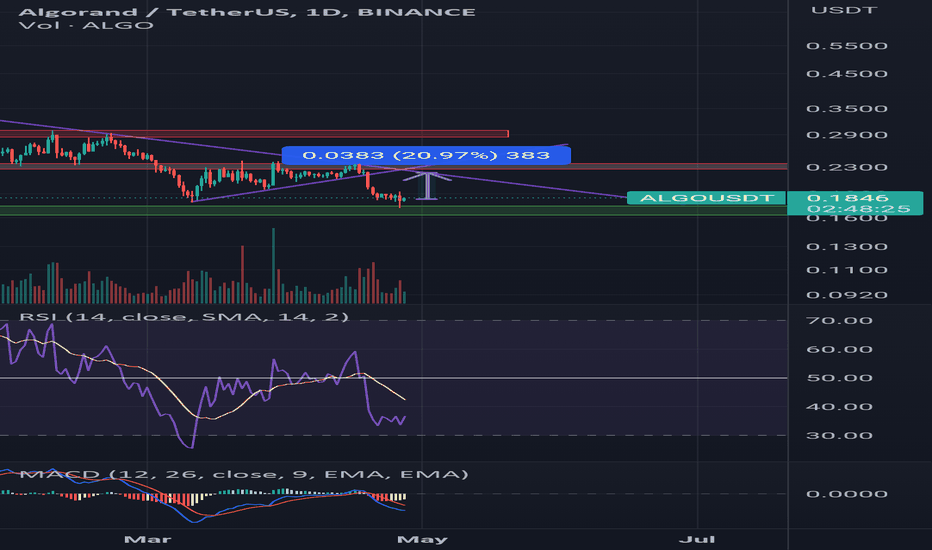Screen dimensions: 932x550
Task: Select the upper red resistance zone rectangle
Action: click(x=254, y=134)
